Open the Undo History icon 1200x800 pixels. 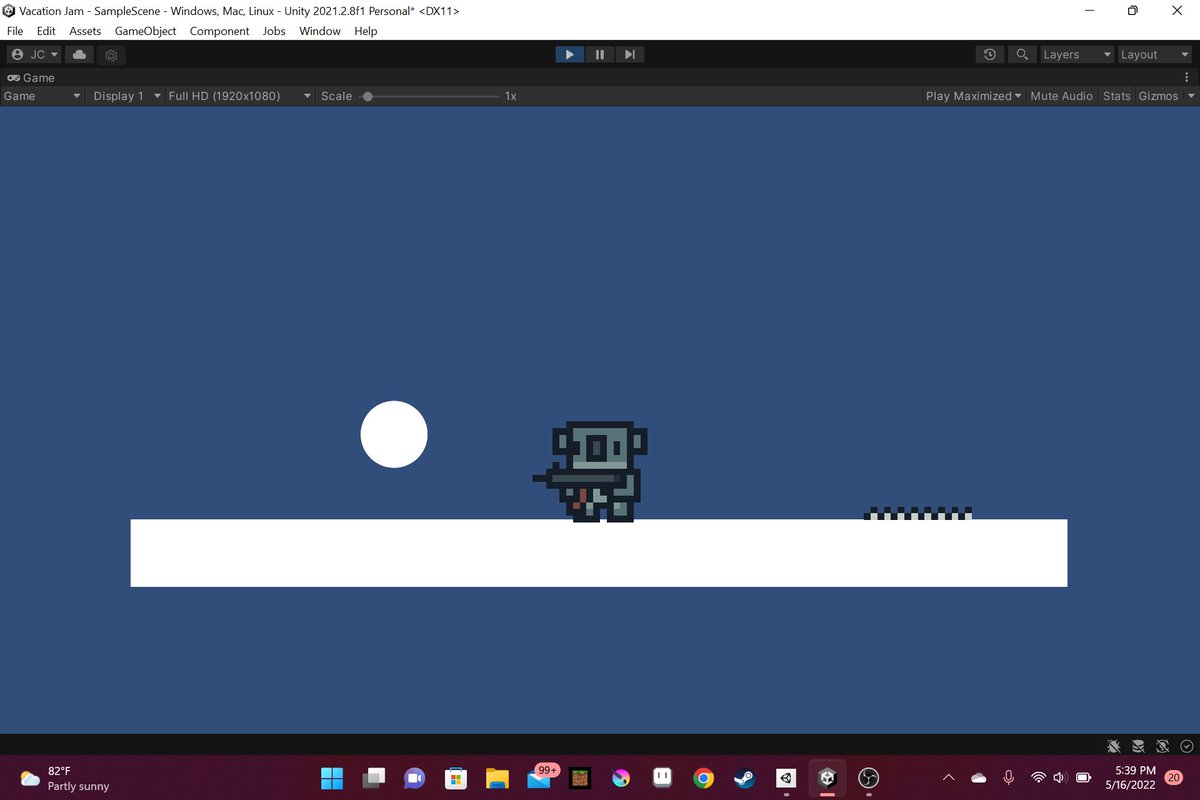[x=990, y=55]
